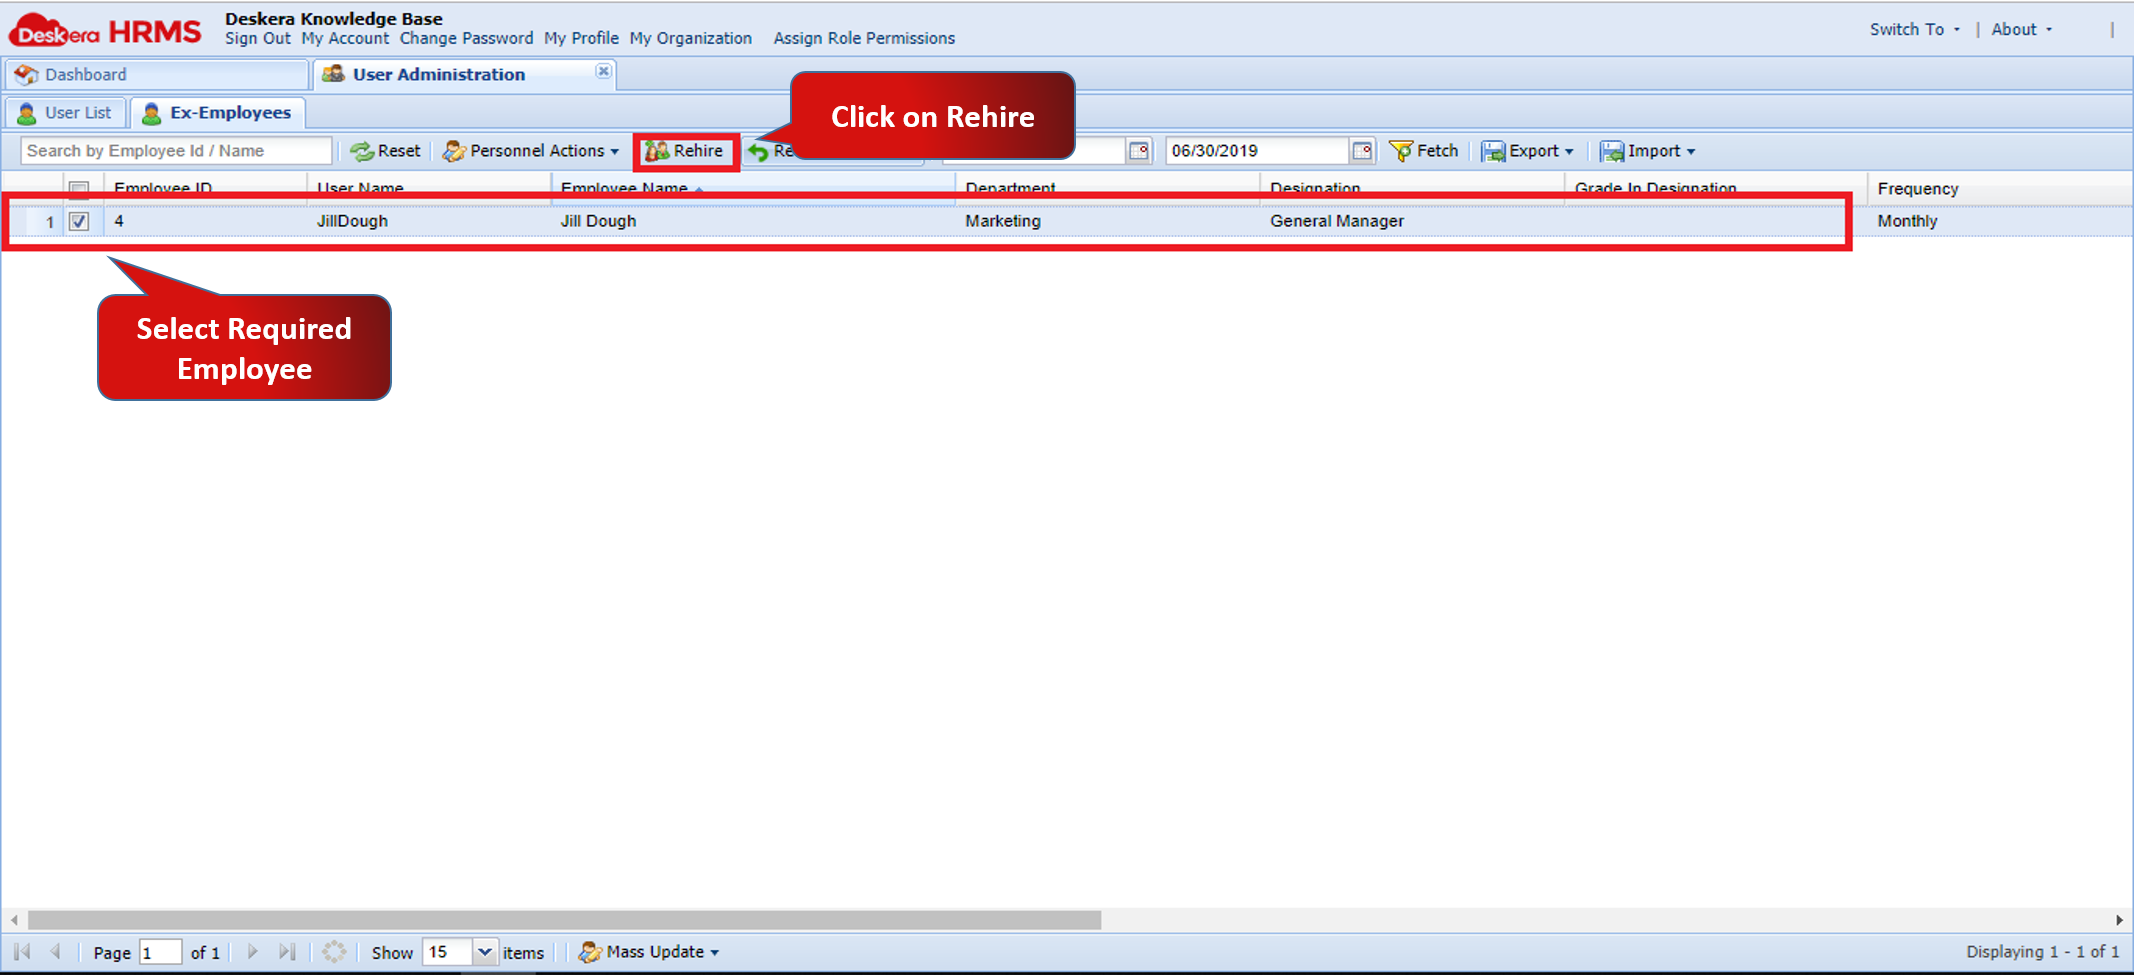
Task: Open the Mass Update dropdown
Action: click(x=649, y=952)
